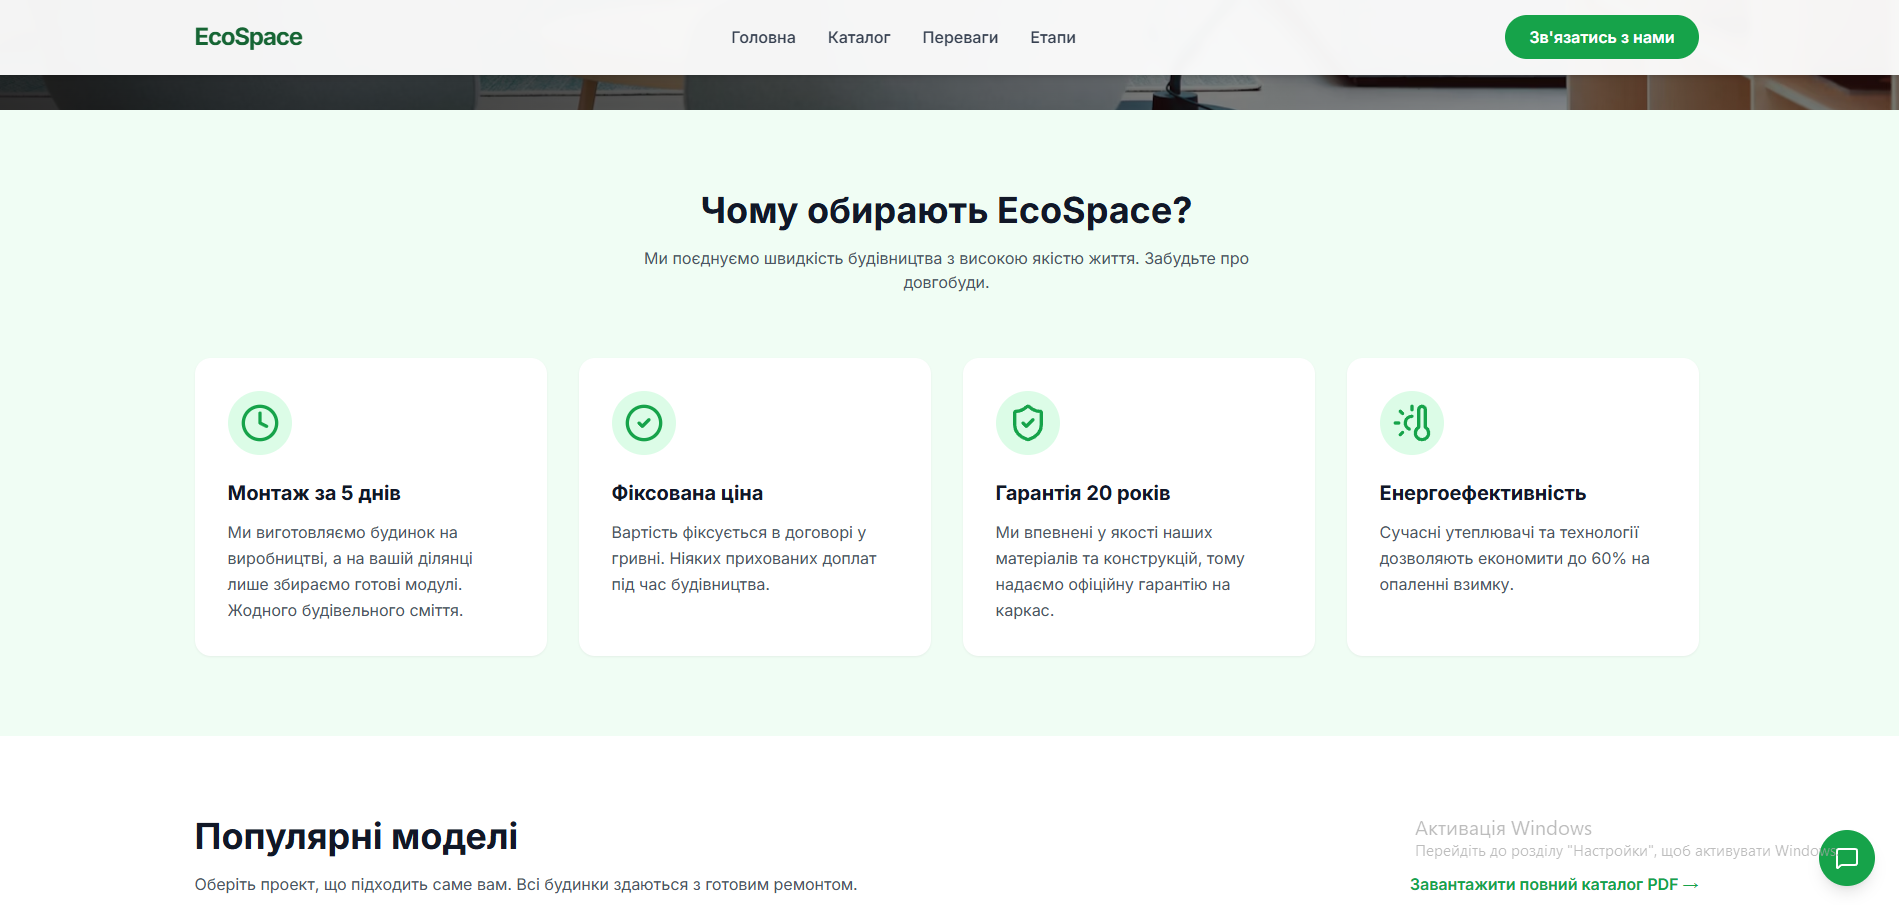Go to the Переваги section

tap(960, 37)
